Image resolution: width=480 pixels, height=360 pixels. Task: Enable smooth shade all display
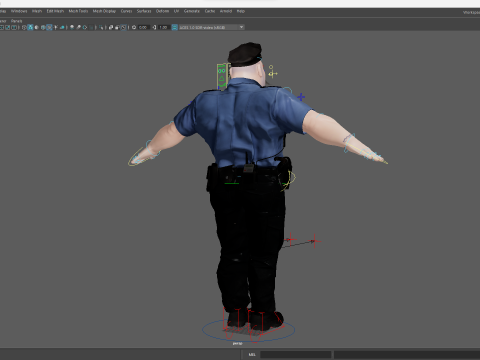pyautogui.click(x=30, y=27)
